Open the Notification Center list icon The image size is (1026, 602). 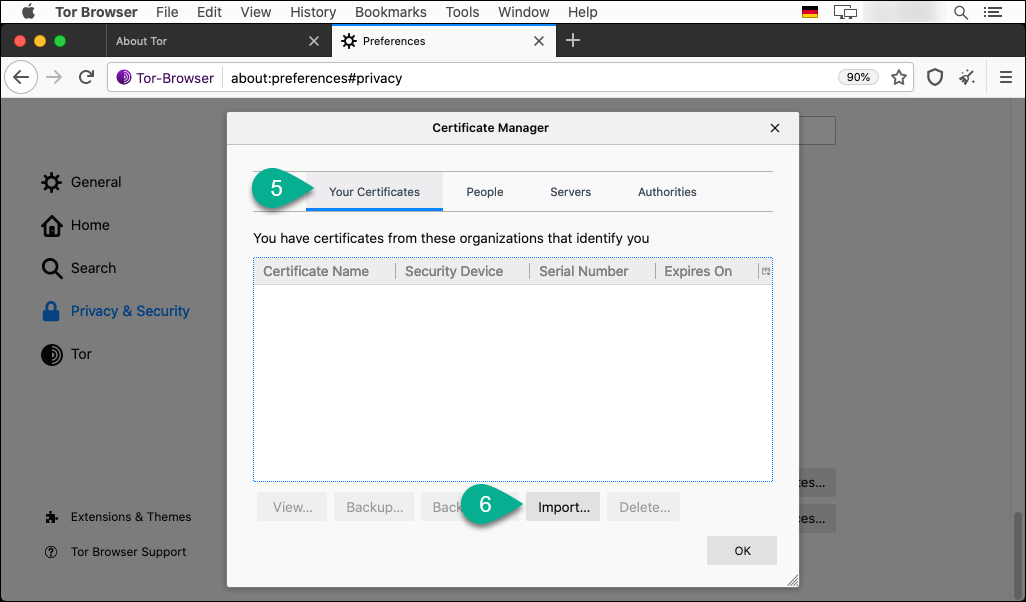(993, 12)
